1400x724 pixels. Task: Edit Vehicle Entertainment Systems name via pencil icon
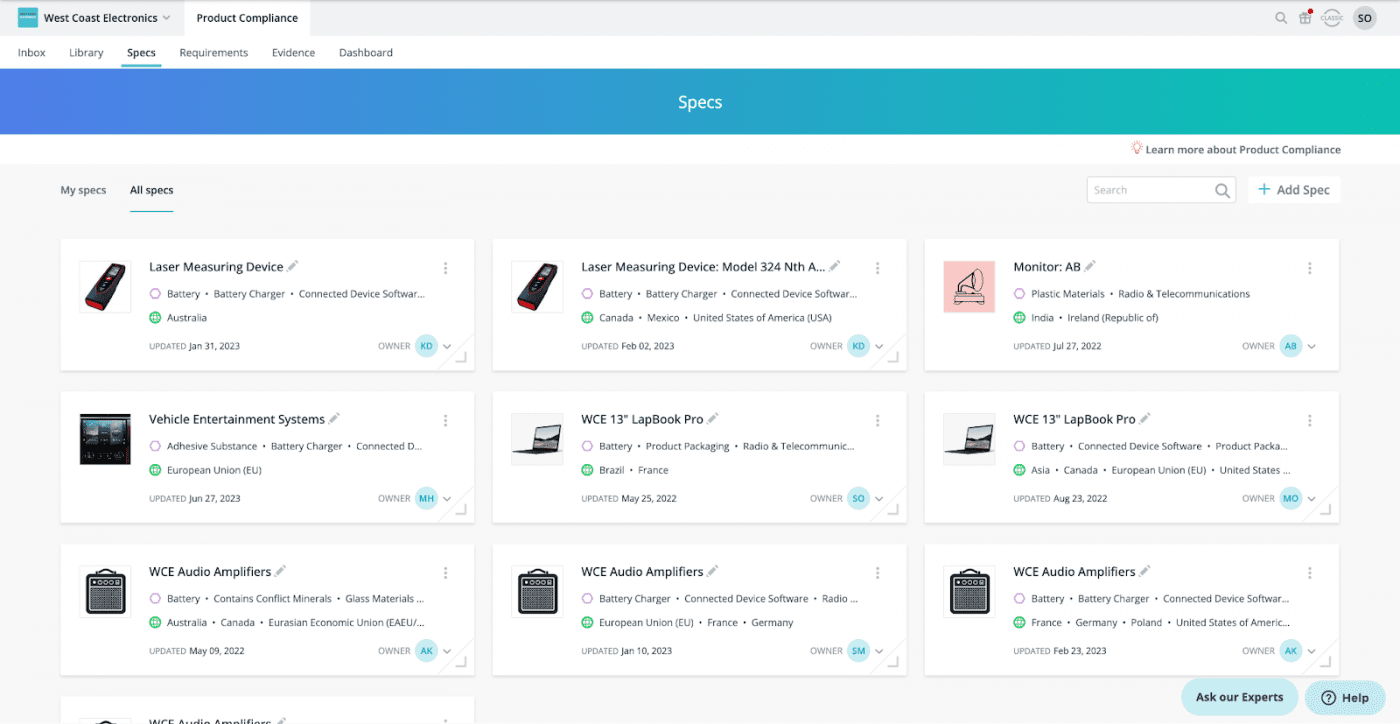335,418
